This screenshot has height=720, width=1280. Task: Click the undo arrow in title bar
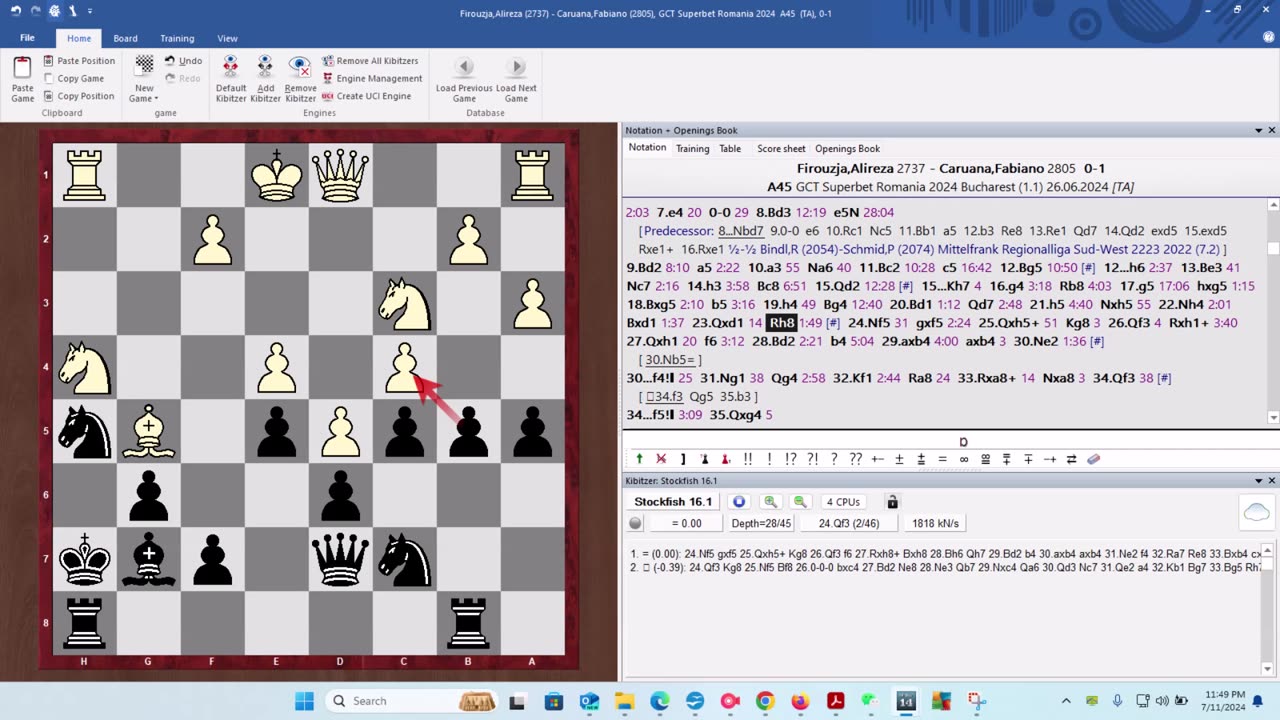pyautogui.click(x=16, y=11)
